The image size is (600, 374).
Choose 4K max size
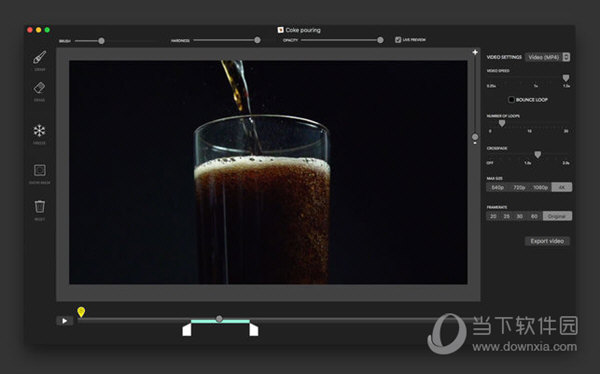click(x=562, y=187)
